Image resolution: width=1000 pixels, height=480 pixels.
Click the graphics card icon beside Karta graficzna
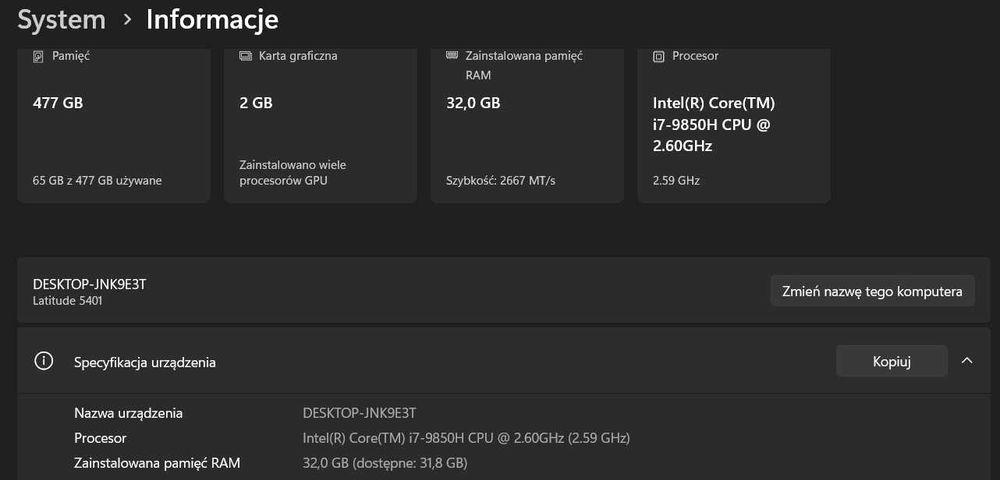(x=246, y=56)
